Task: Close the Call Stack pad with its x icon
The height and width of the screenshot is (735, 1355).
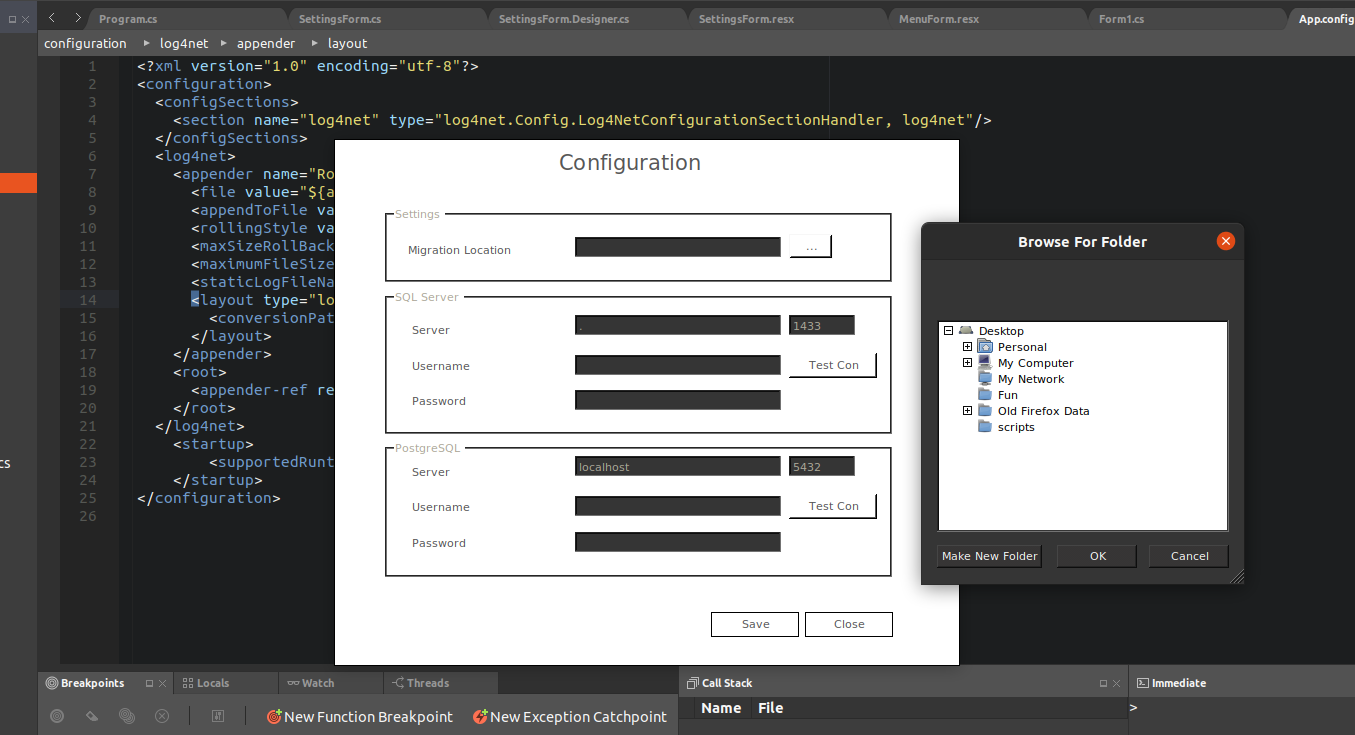Action: pyautogui.click(x=1117, y=683)
